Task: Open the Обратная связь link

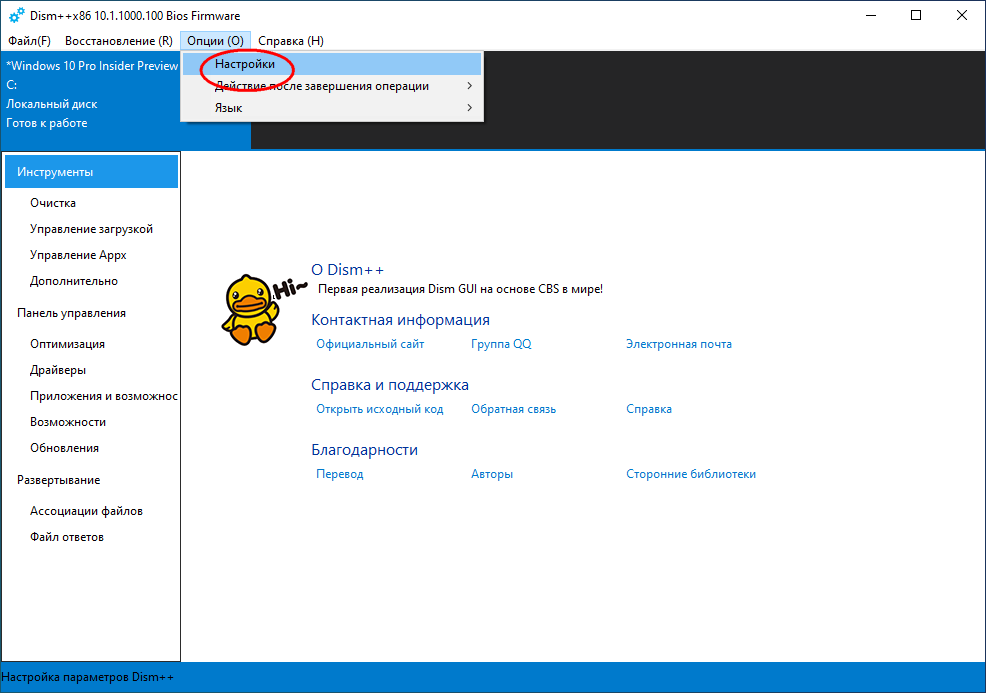Action: [x=513, y=409]
